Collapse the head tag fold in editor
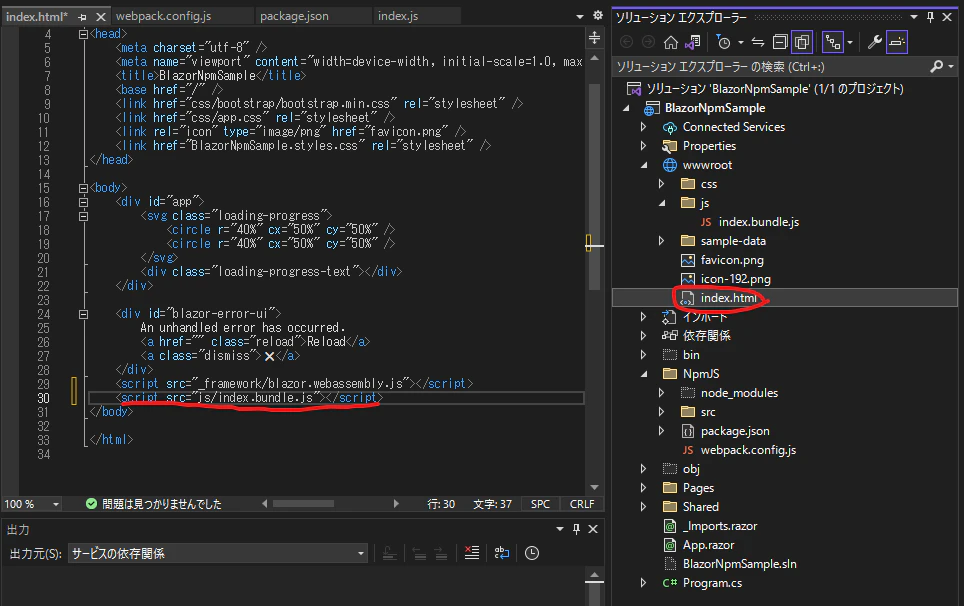This screenshot has height=606, width=964. pos(84,34)
